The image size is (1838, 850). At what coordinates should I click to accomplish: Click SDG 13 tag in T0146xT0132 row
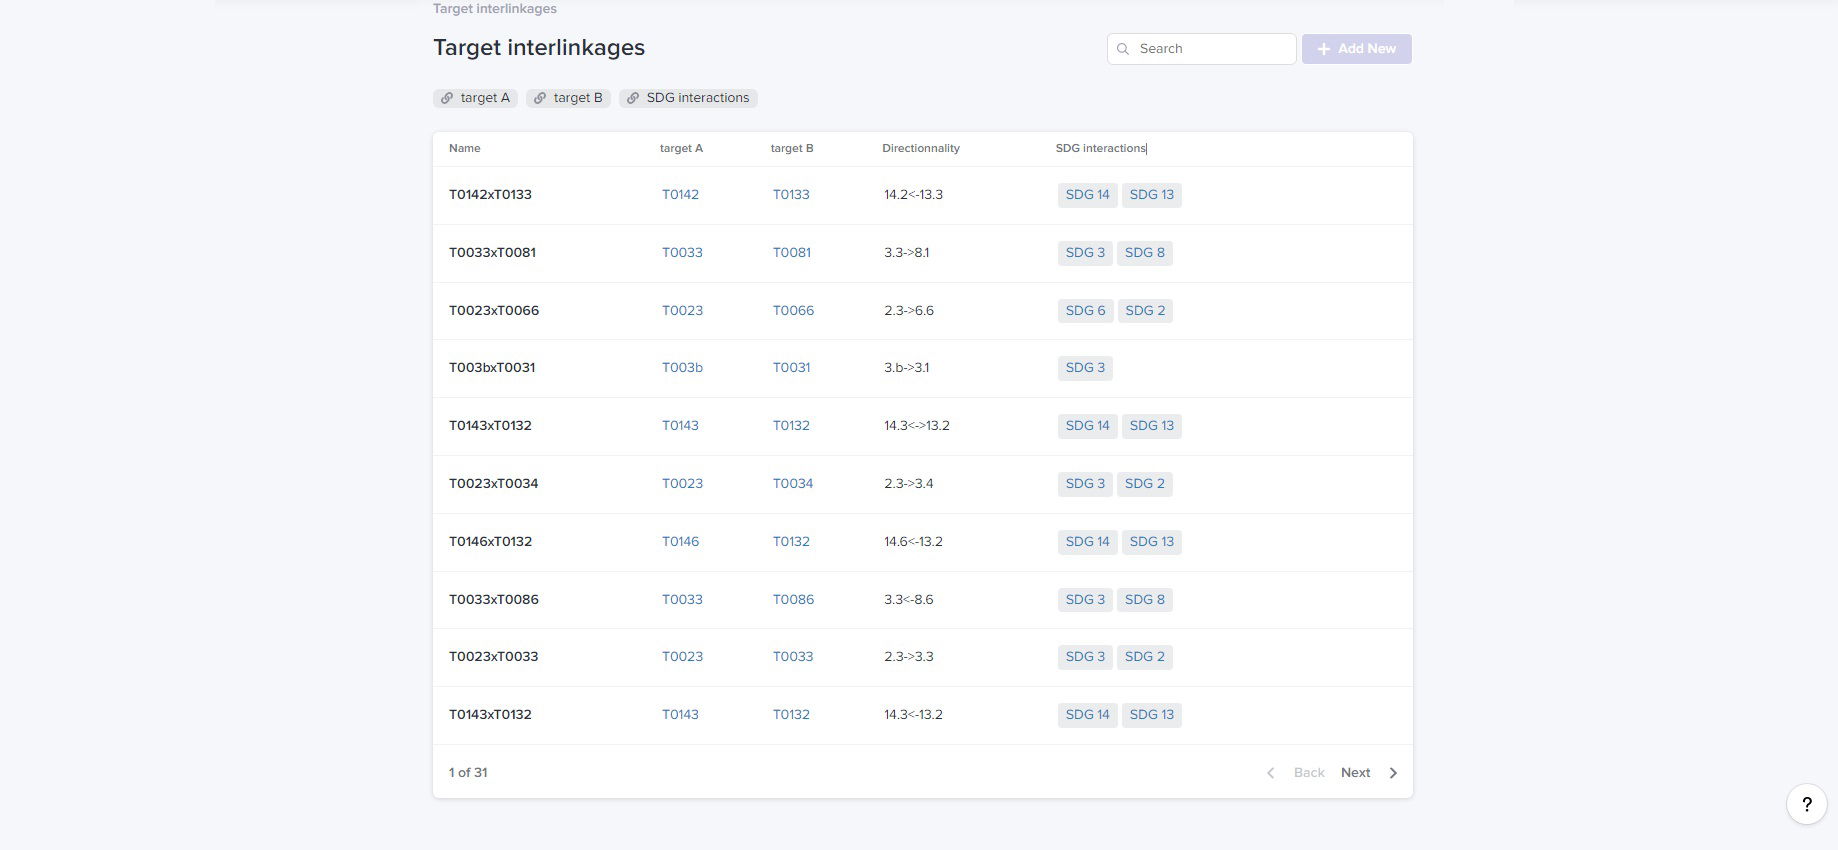click(1151, 542)
